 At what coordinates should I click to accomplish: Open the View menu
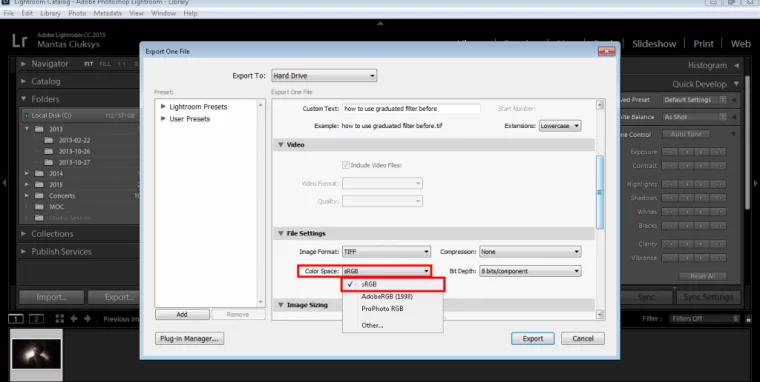(137, 13)
